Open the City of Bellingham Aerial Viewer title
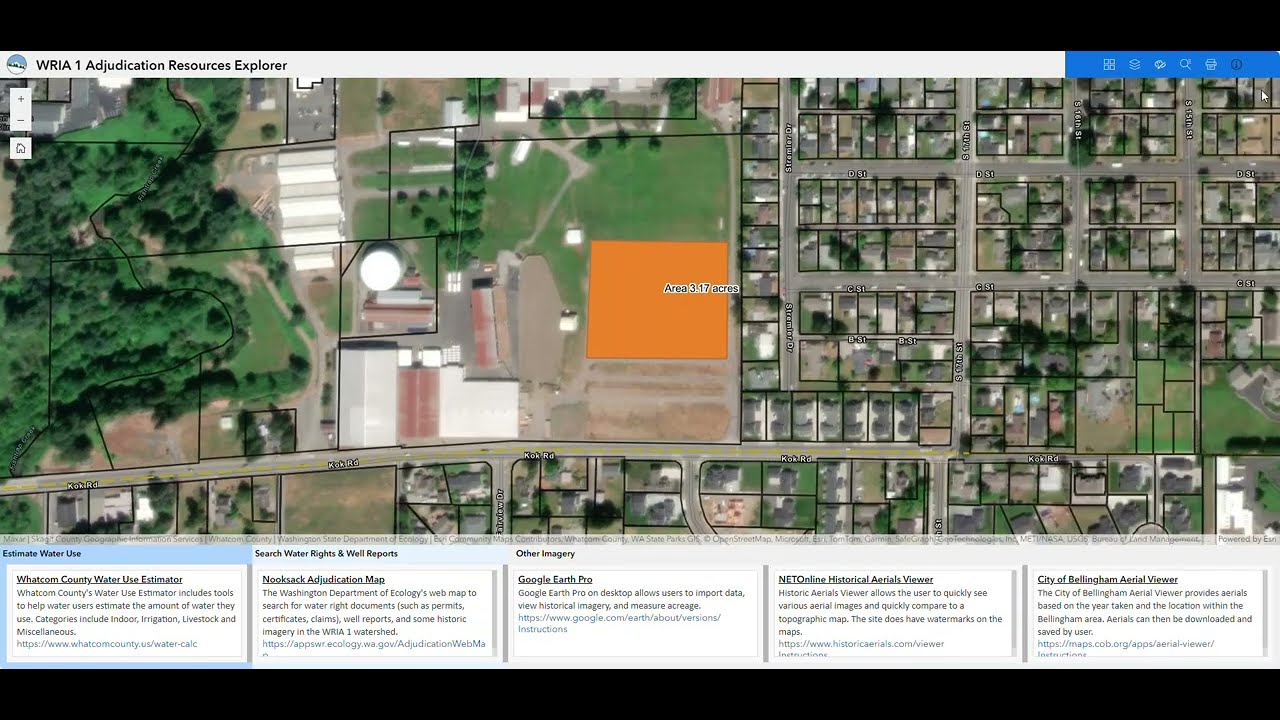This screenshot has height=720, width=1280. pos(1108,579)
